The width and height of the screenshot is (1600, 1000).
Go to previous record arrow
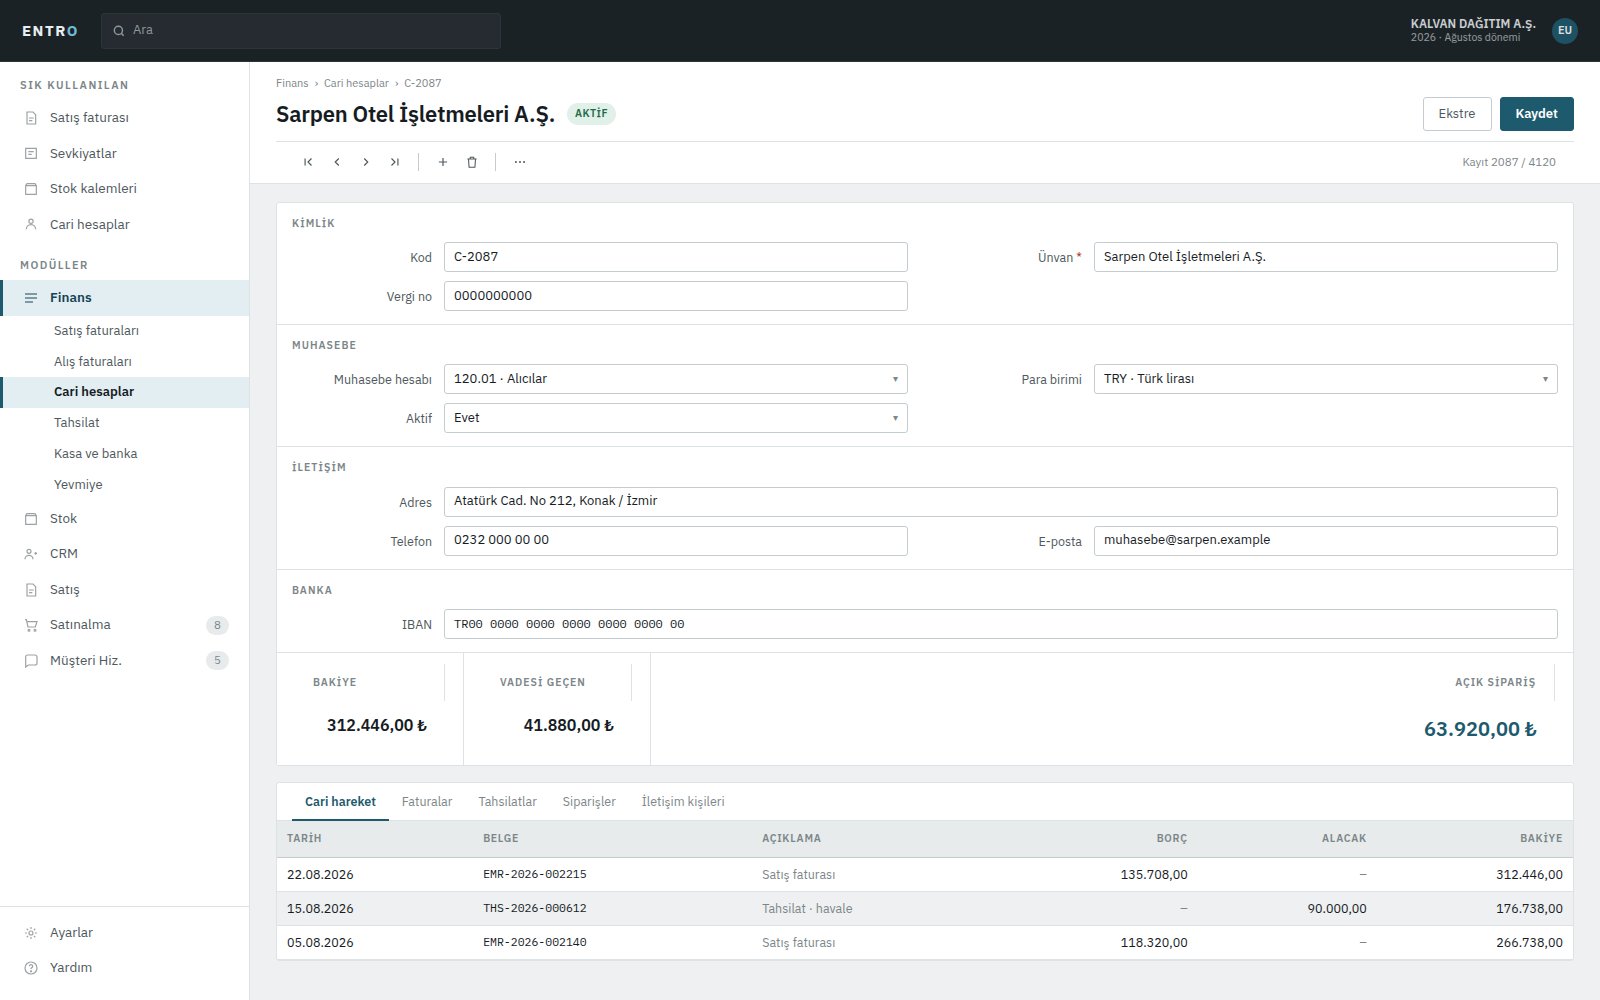[337, 162]
